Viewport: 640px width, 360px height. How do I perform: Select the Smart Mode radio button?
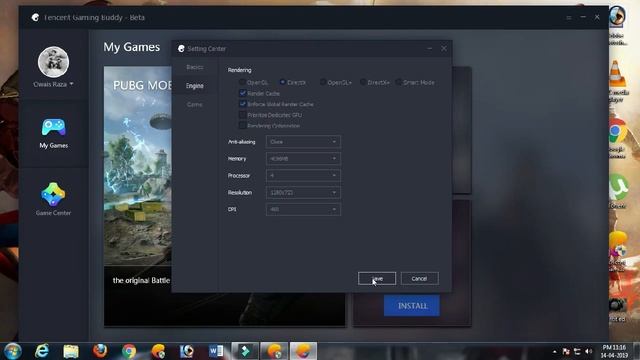tap(399, 82)
